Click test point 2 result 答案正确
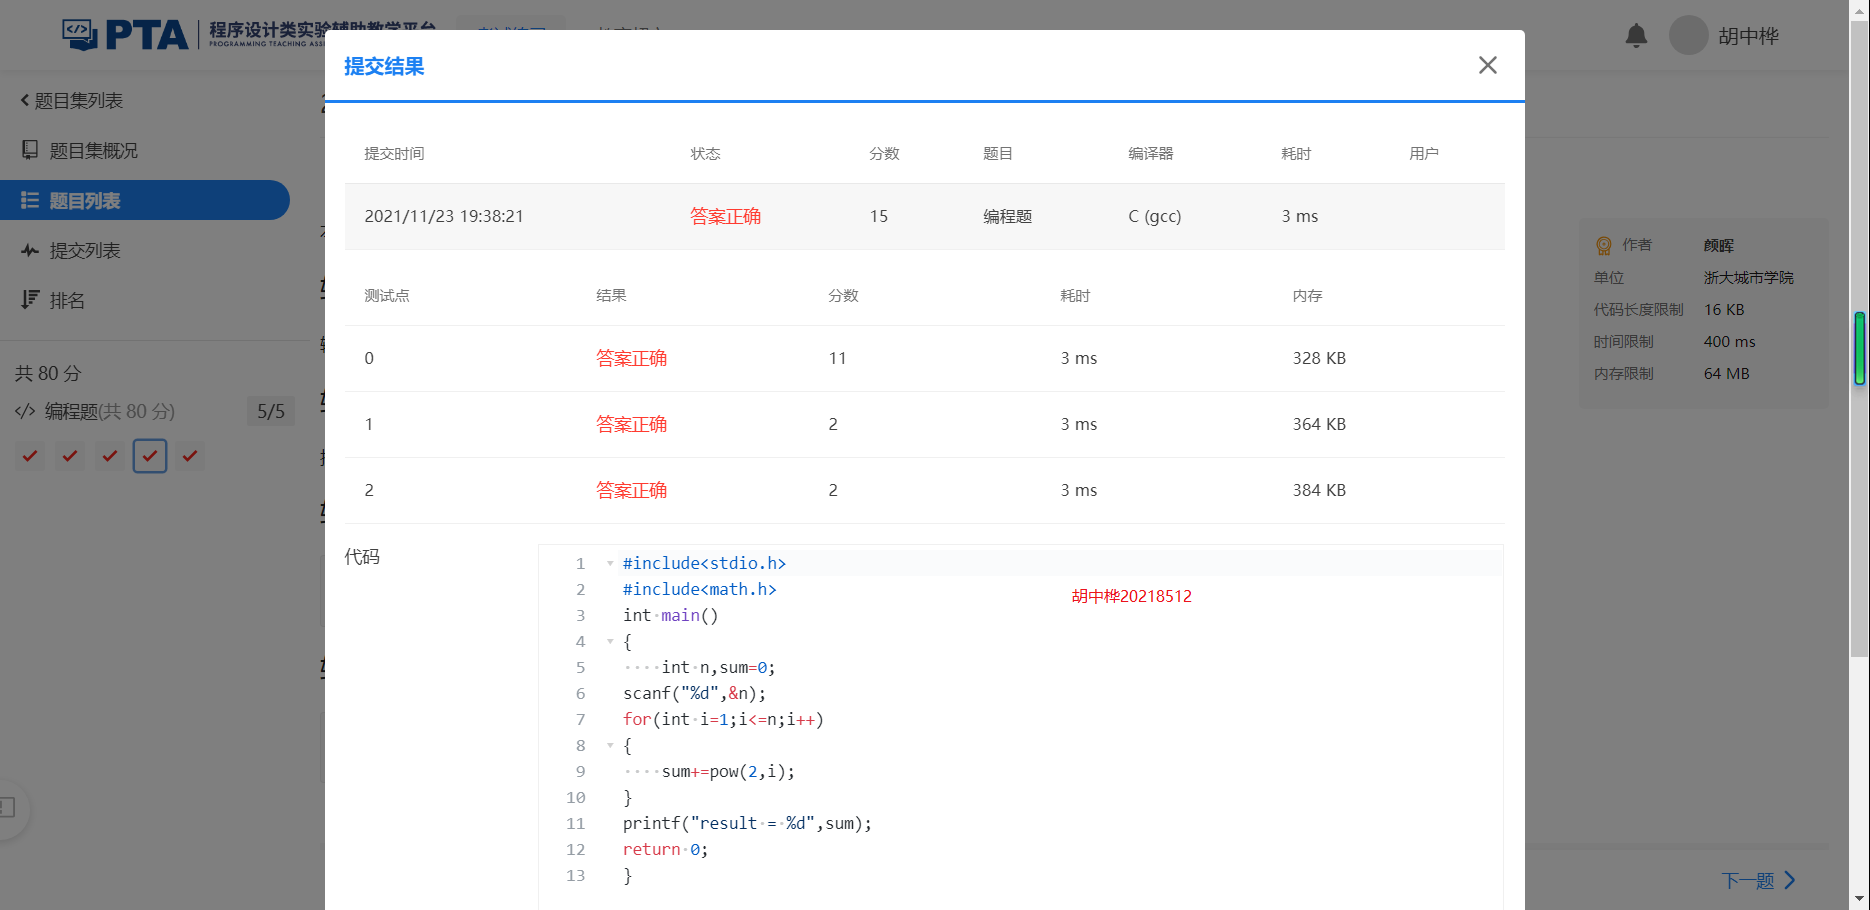This screenshot has width=1870, height=910. (631, 490)
